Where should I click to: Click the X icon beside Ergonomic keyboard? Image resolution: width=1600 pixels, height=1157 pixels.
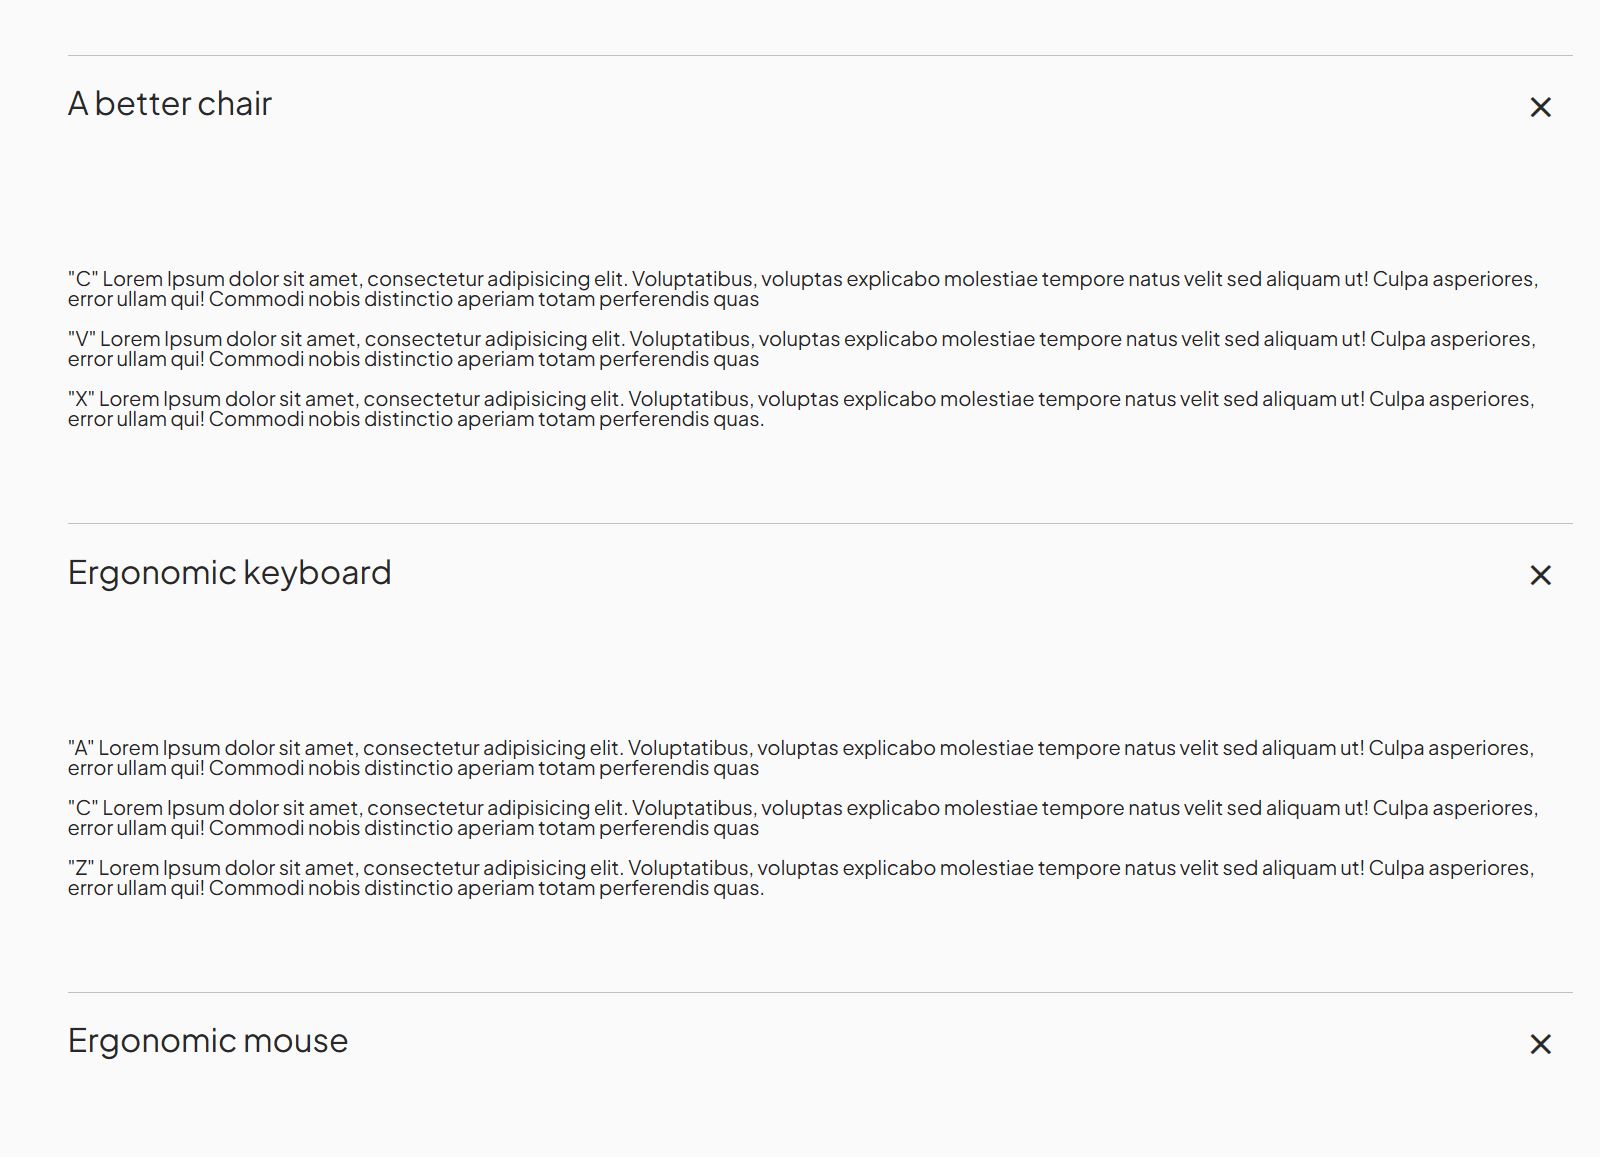[x=1540, y=575]
